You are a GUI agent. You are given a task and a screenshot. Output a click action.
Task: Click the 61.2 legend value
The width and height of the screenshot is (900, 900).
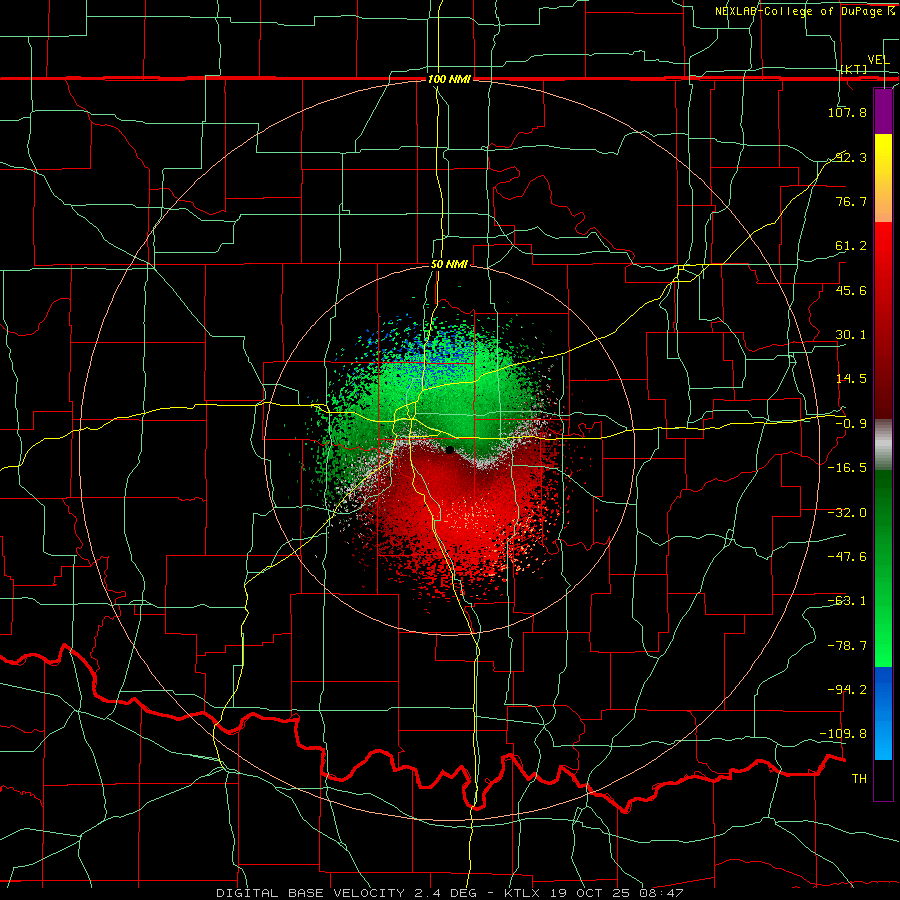click(851, 246)
